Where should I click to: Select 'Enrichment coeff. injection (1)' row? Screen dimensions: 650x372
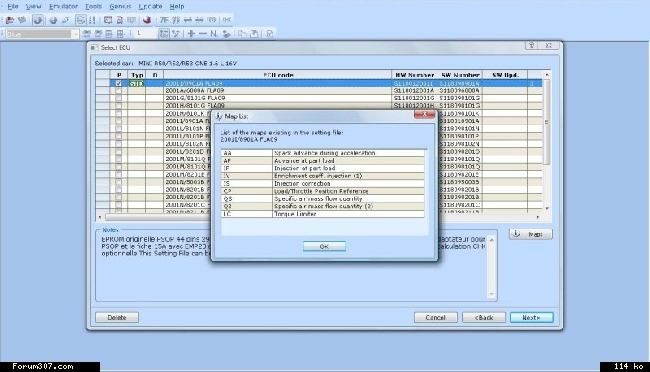click(323, 176)
